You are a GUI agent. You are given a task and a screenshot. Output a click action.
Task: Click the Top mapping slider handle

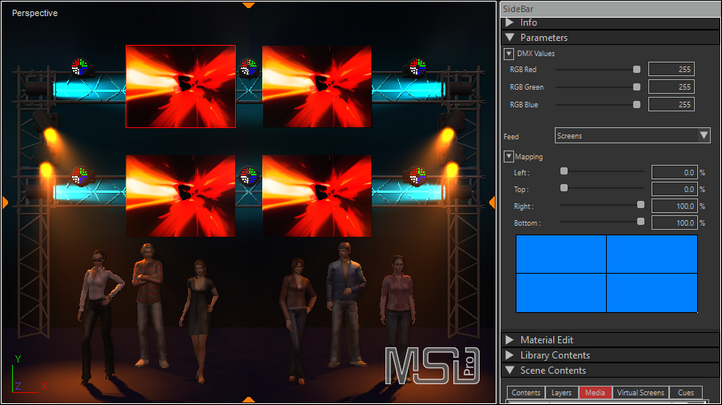pyautogui.click(x=564, y=188)
